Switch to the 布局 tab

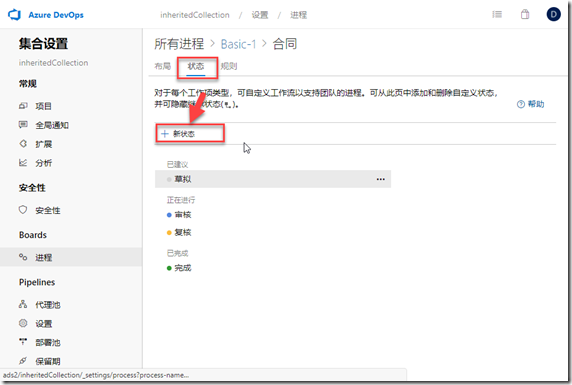point(162,66)
